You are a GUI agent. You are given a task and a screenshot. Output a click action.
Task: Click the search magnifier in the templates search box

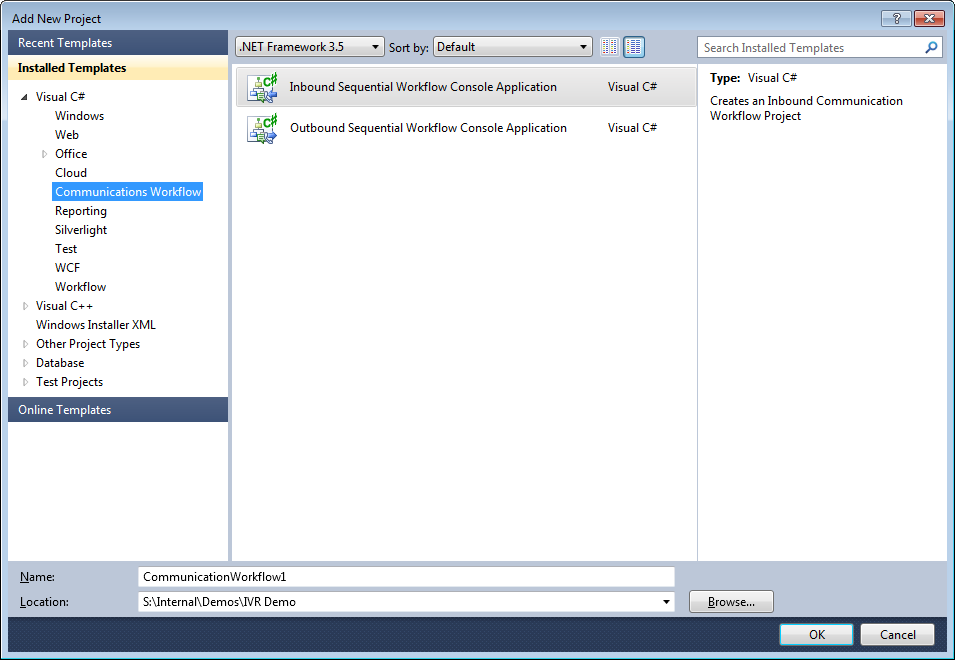click(931, 47)
